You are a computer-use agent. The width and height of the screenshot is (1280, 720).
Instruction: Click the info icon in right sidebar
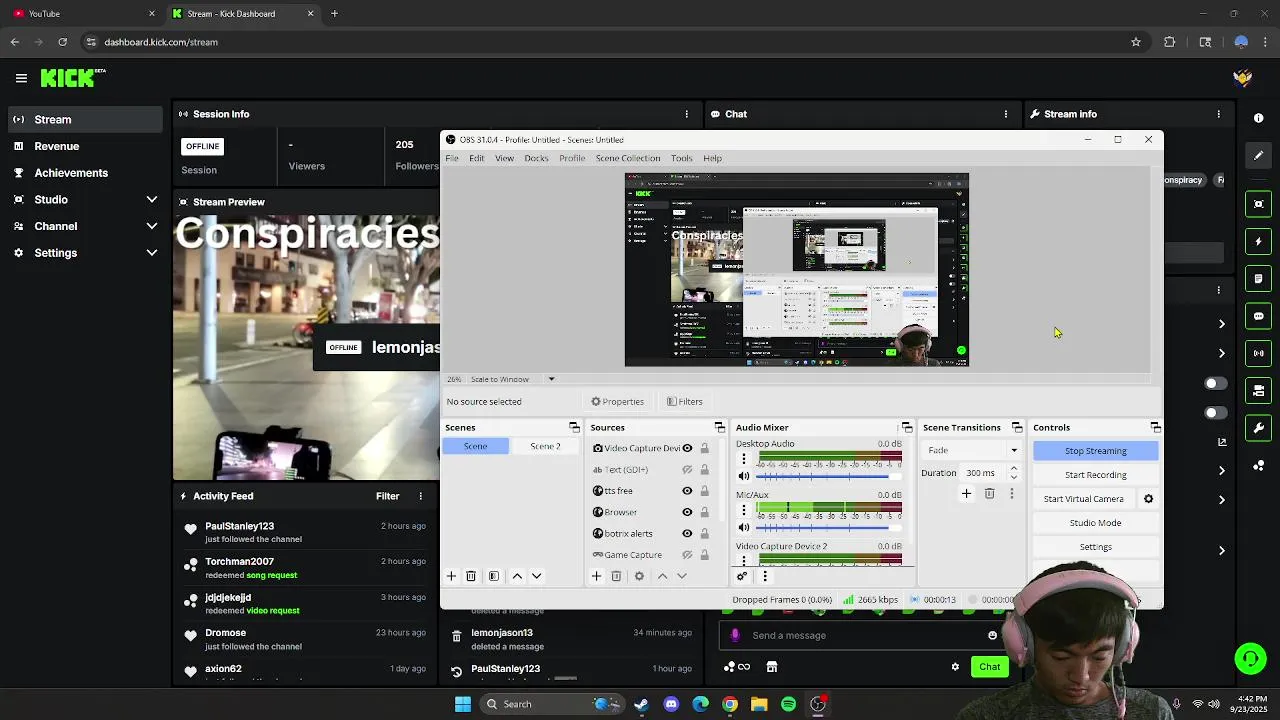[x=1258, y=118]
